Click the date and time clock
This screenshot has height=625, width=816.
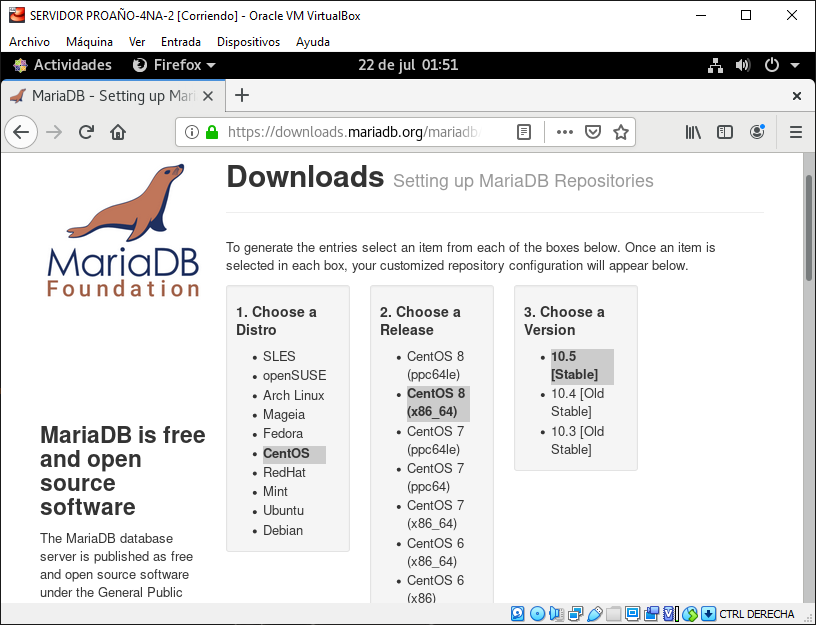(408, 65)
